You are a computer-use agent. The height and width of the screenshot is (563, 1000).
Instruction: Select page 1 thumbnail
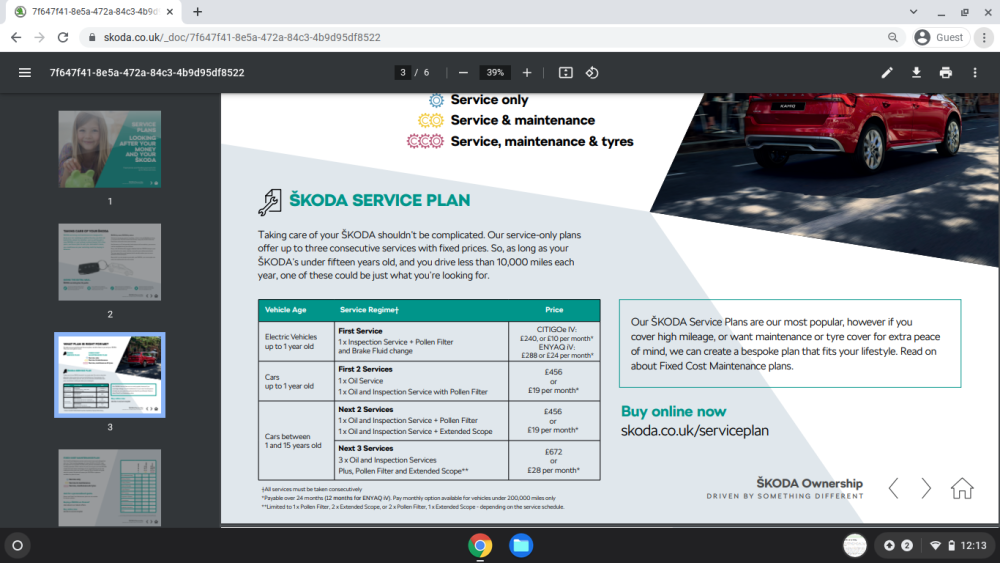click(x=110, y=149)
